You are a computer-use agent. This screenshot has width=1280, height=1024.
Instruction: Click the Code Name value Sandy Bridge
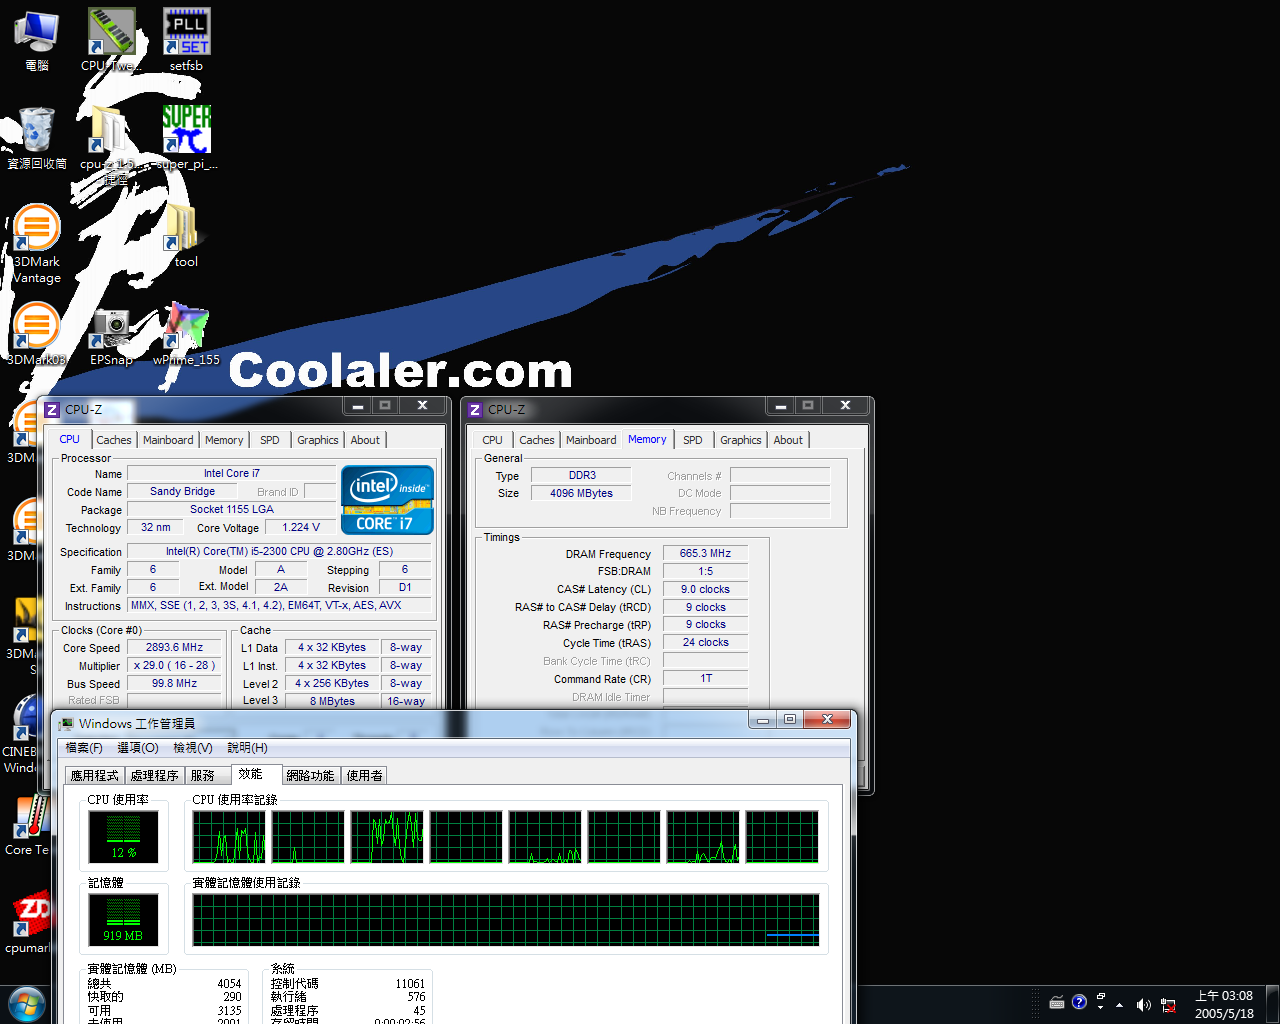182,491
